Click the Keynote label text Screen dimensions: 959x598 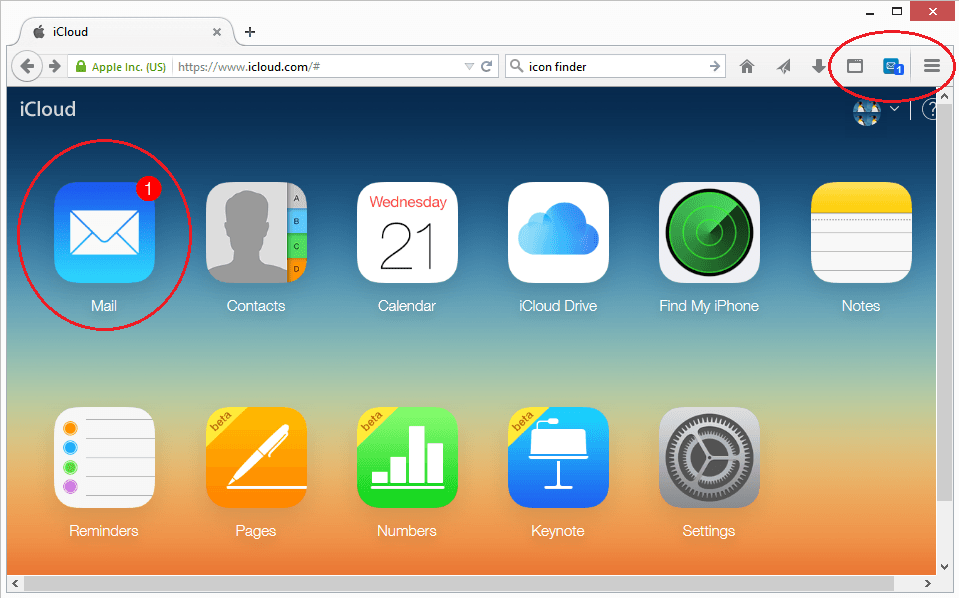558,531
